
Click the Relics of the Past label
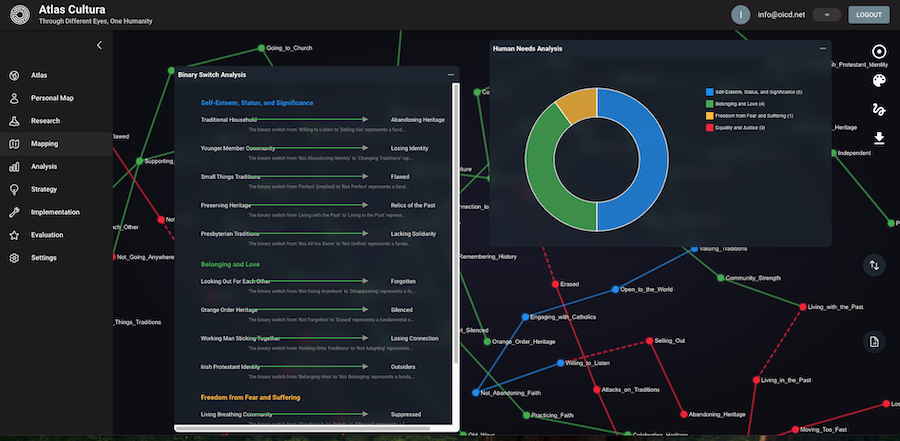pos(413,205)
